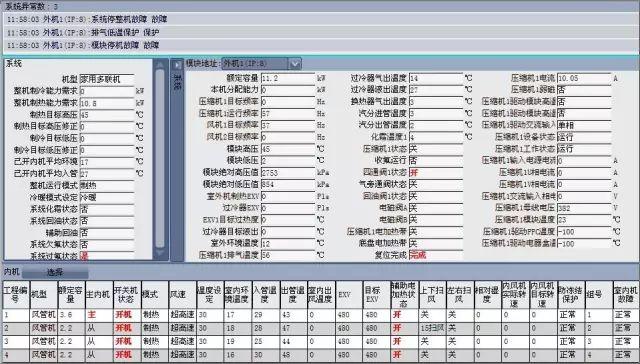Click the 四通阀1状态 field showing 开

[436, 172]
